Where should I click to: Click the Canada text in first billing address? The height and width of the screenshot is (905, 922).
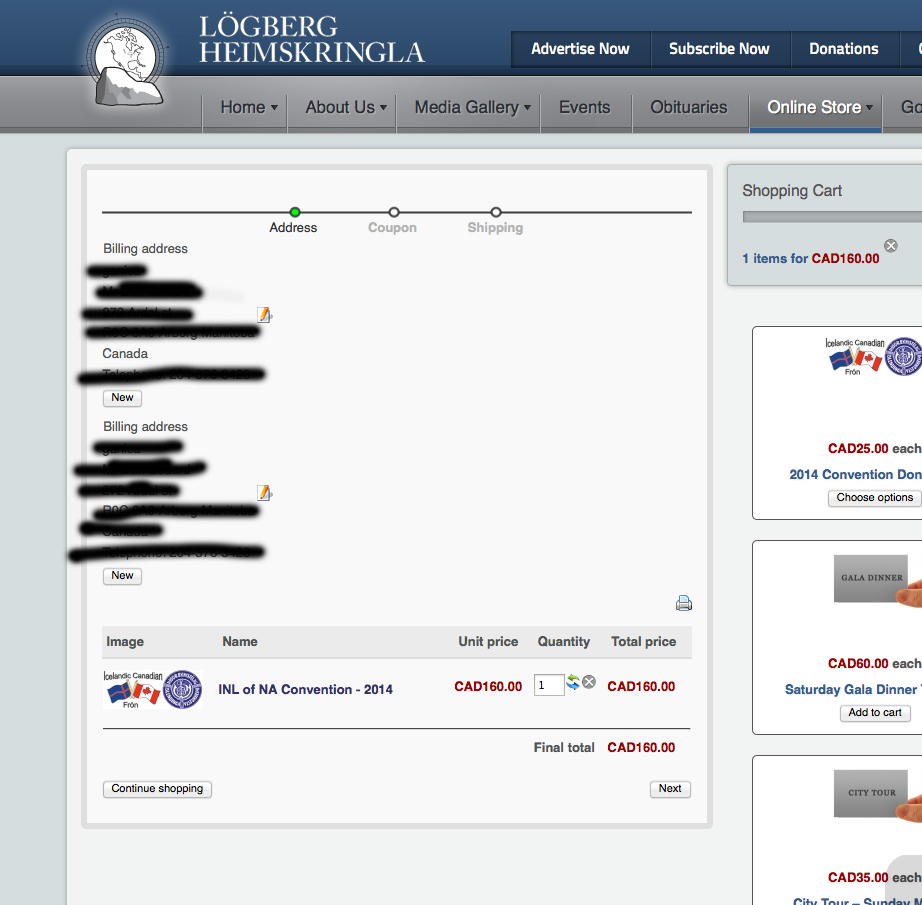coord(125,353)
